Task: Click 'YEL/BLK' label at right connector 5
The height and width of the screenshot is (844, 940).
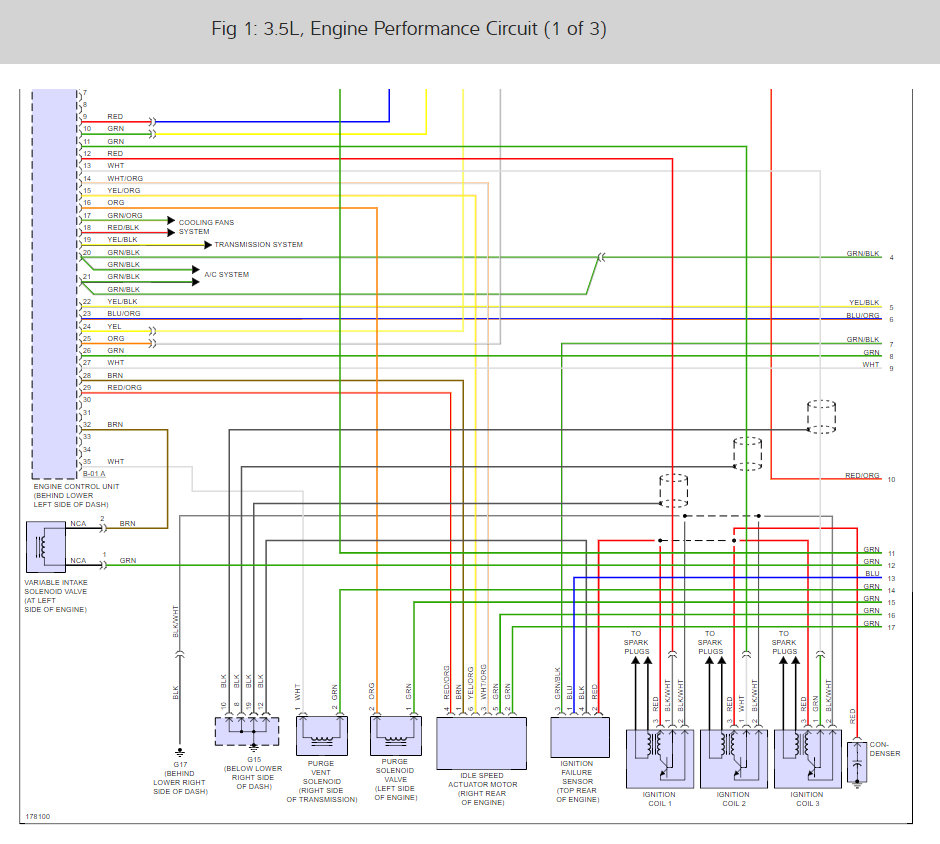Action: pos(864,303)
